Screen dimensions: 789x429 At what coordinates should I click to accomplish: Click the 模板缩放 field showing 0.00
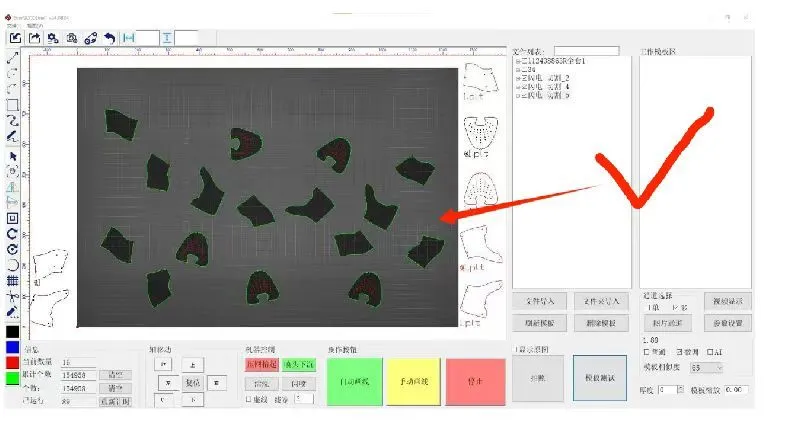pos(736,390)
